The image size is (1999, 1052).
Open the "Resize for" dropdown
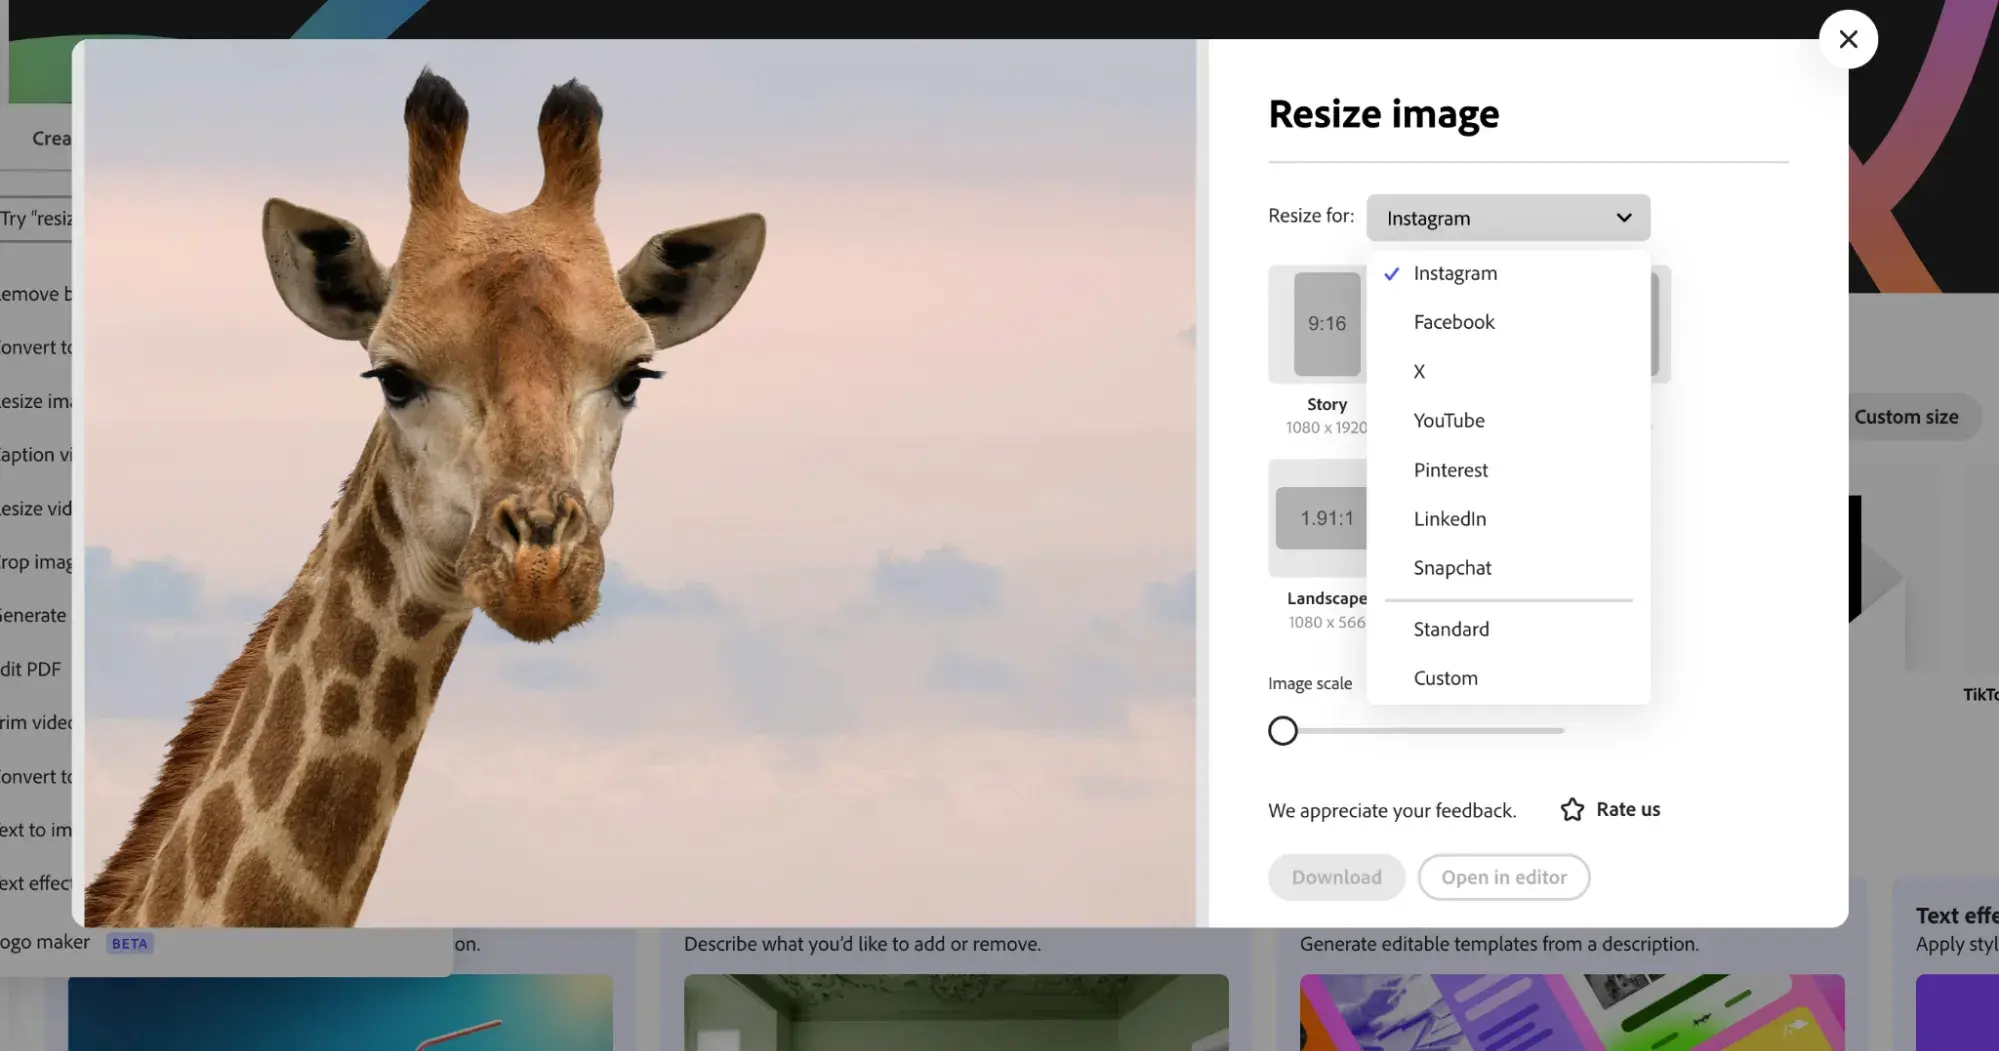pos(1507,217)
